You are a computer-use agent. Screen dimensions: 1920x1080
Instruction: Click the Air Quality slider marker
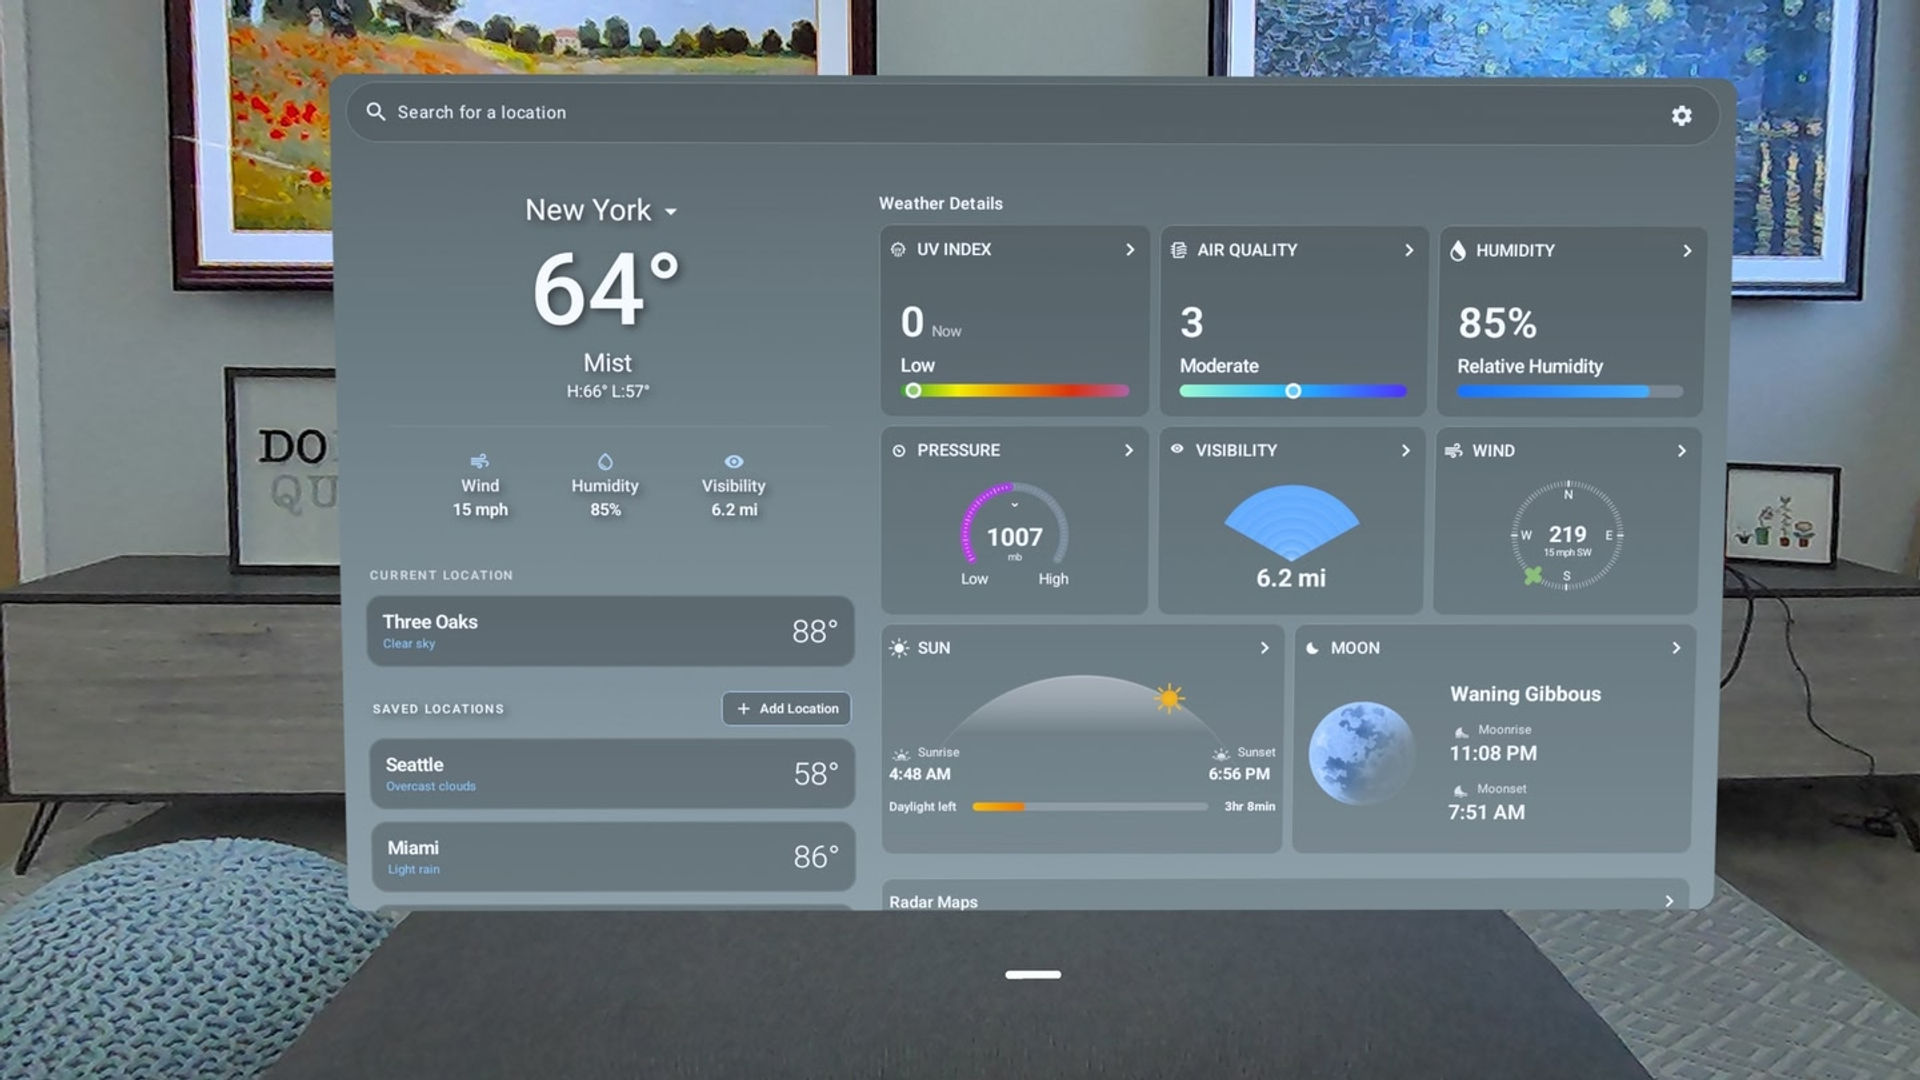point(1293,391)
